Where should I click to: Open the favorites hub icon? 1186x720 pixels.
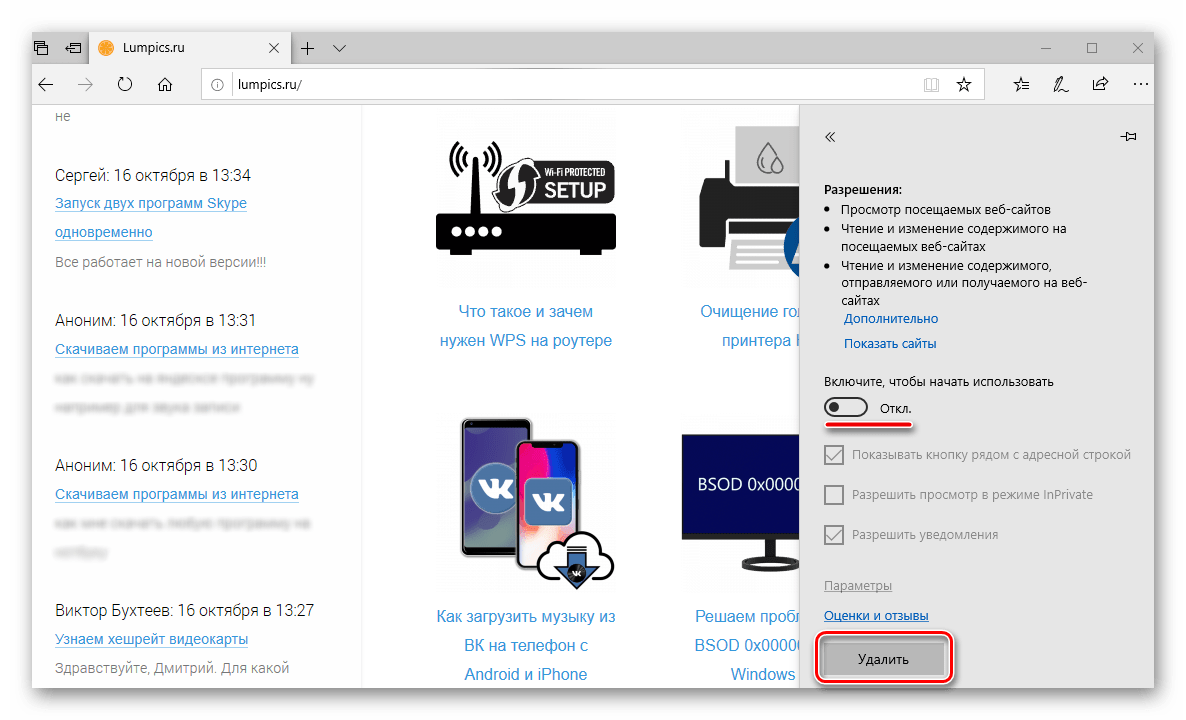[1021, 85]
